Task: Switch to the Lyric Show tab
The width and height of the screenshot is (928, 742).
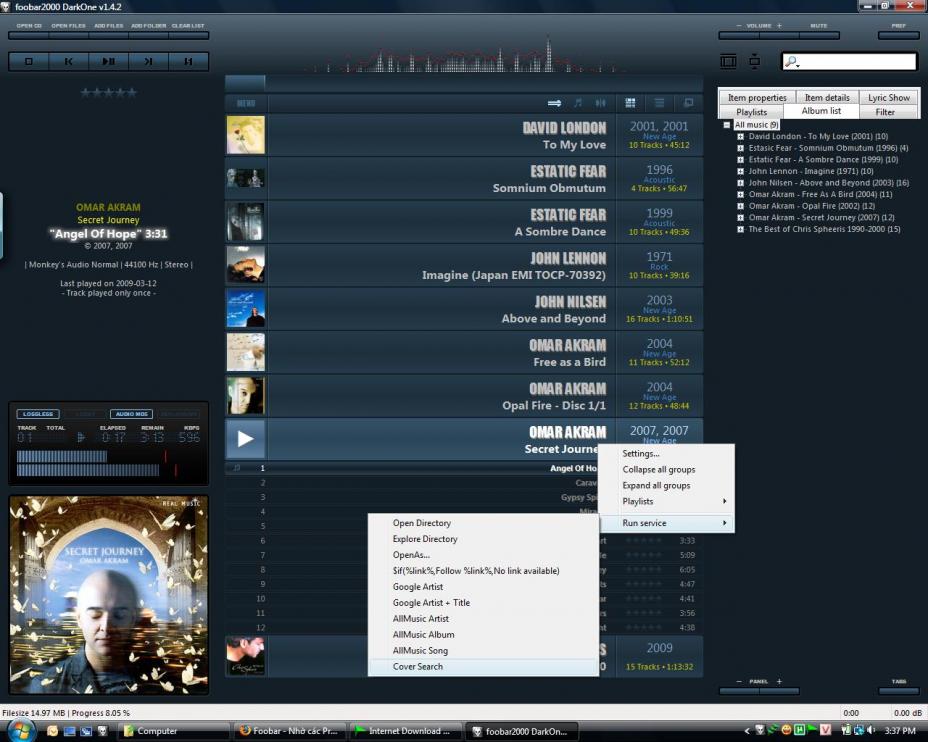Action: [x=889, y=97]
